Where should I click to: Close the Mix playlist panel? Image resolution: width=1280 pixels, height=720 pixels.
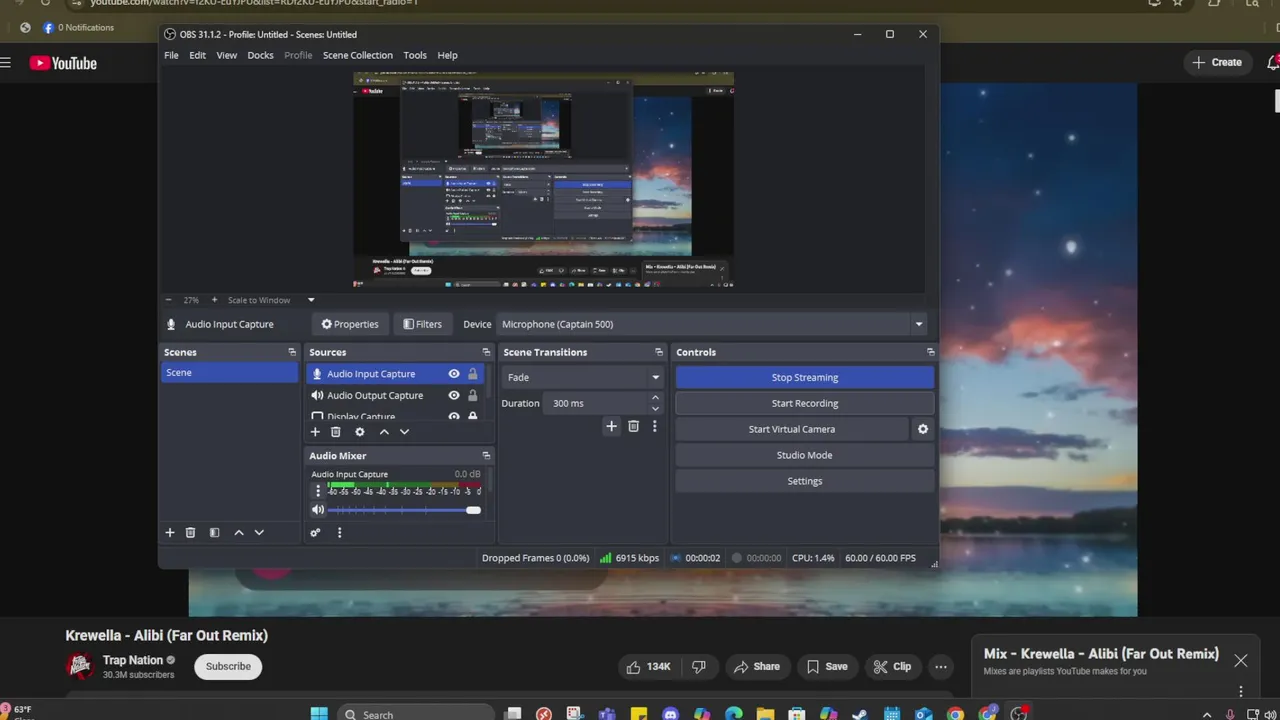(x=1241, y=660)
